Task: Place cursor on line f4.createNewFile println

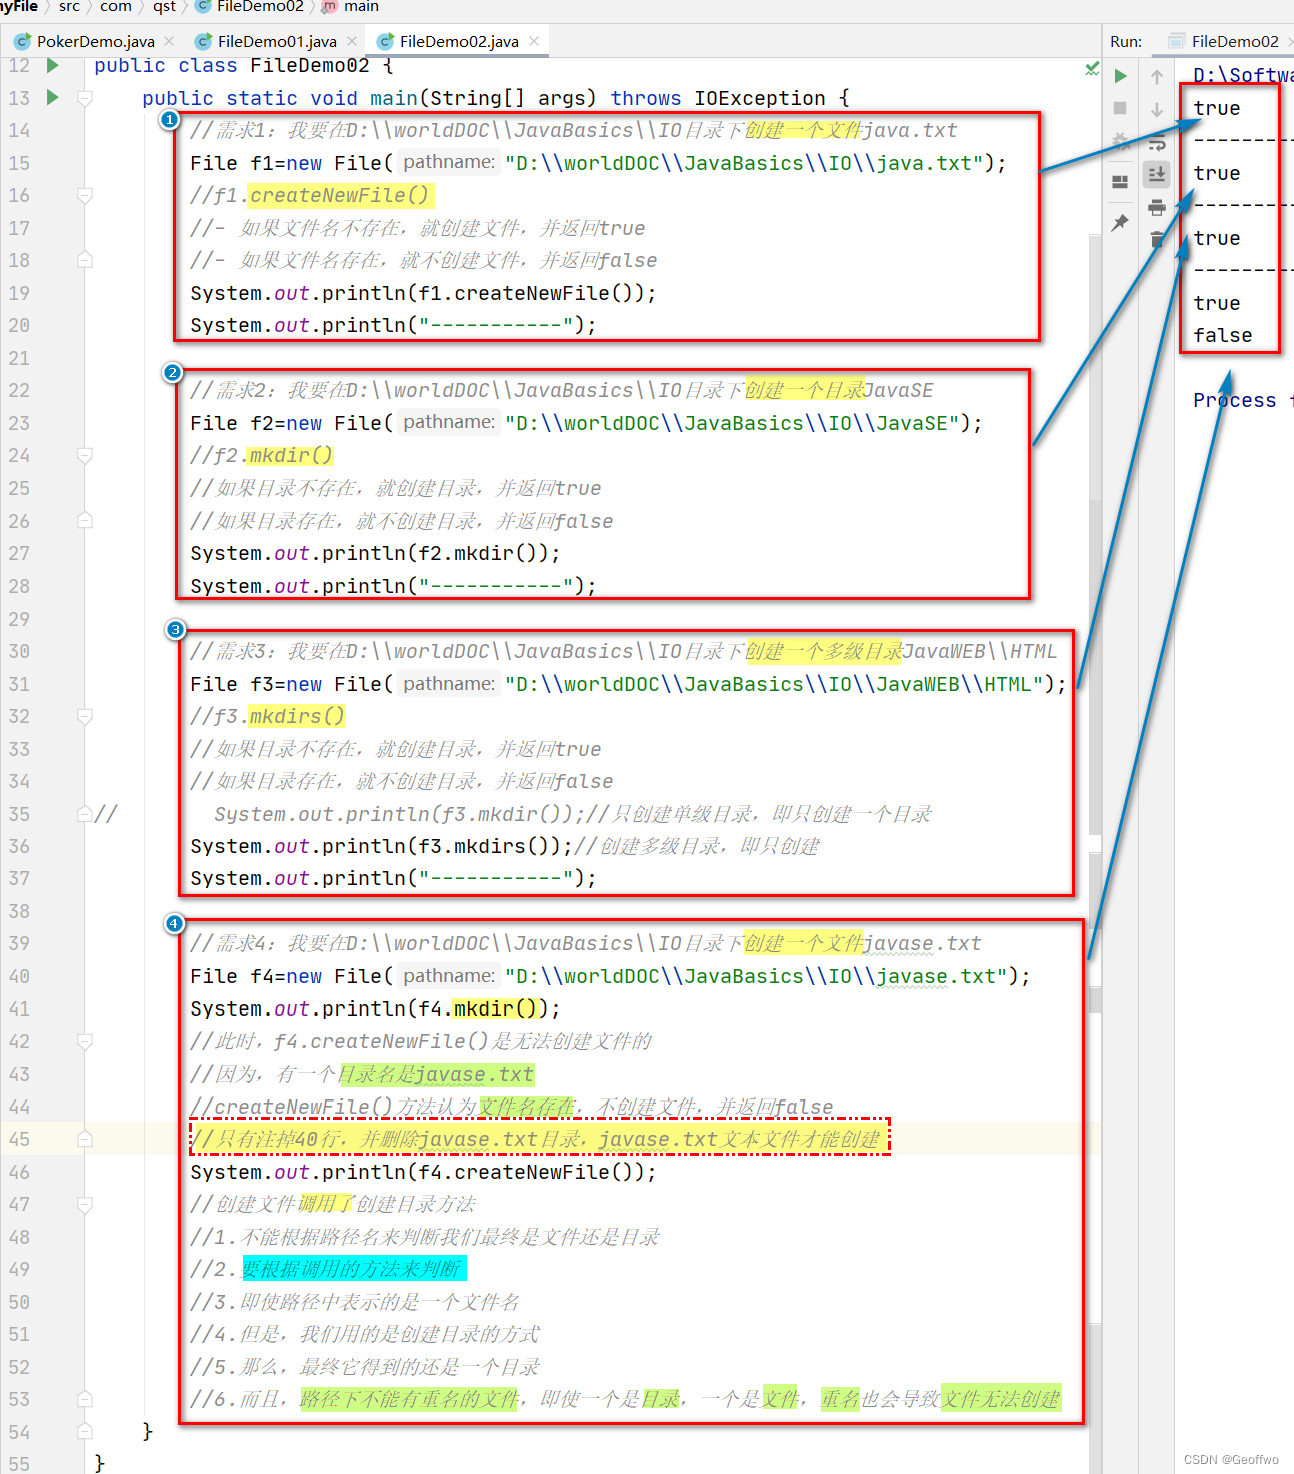Action: pos(423,1172)
